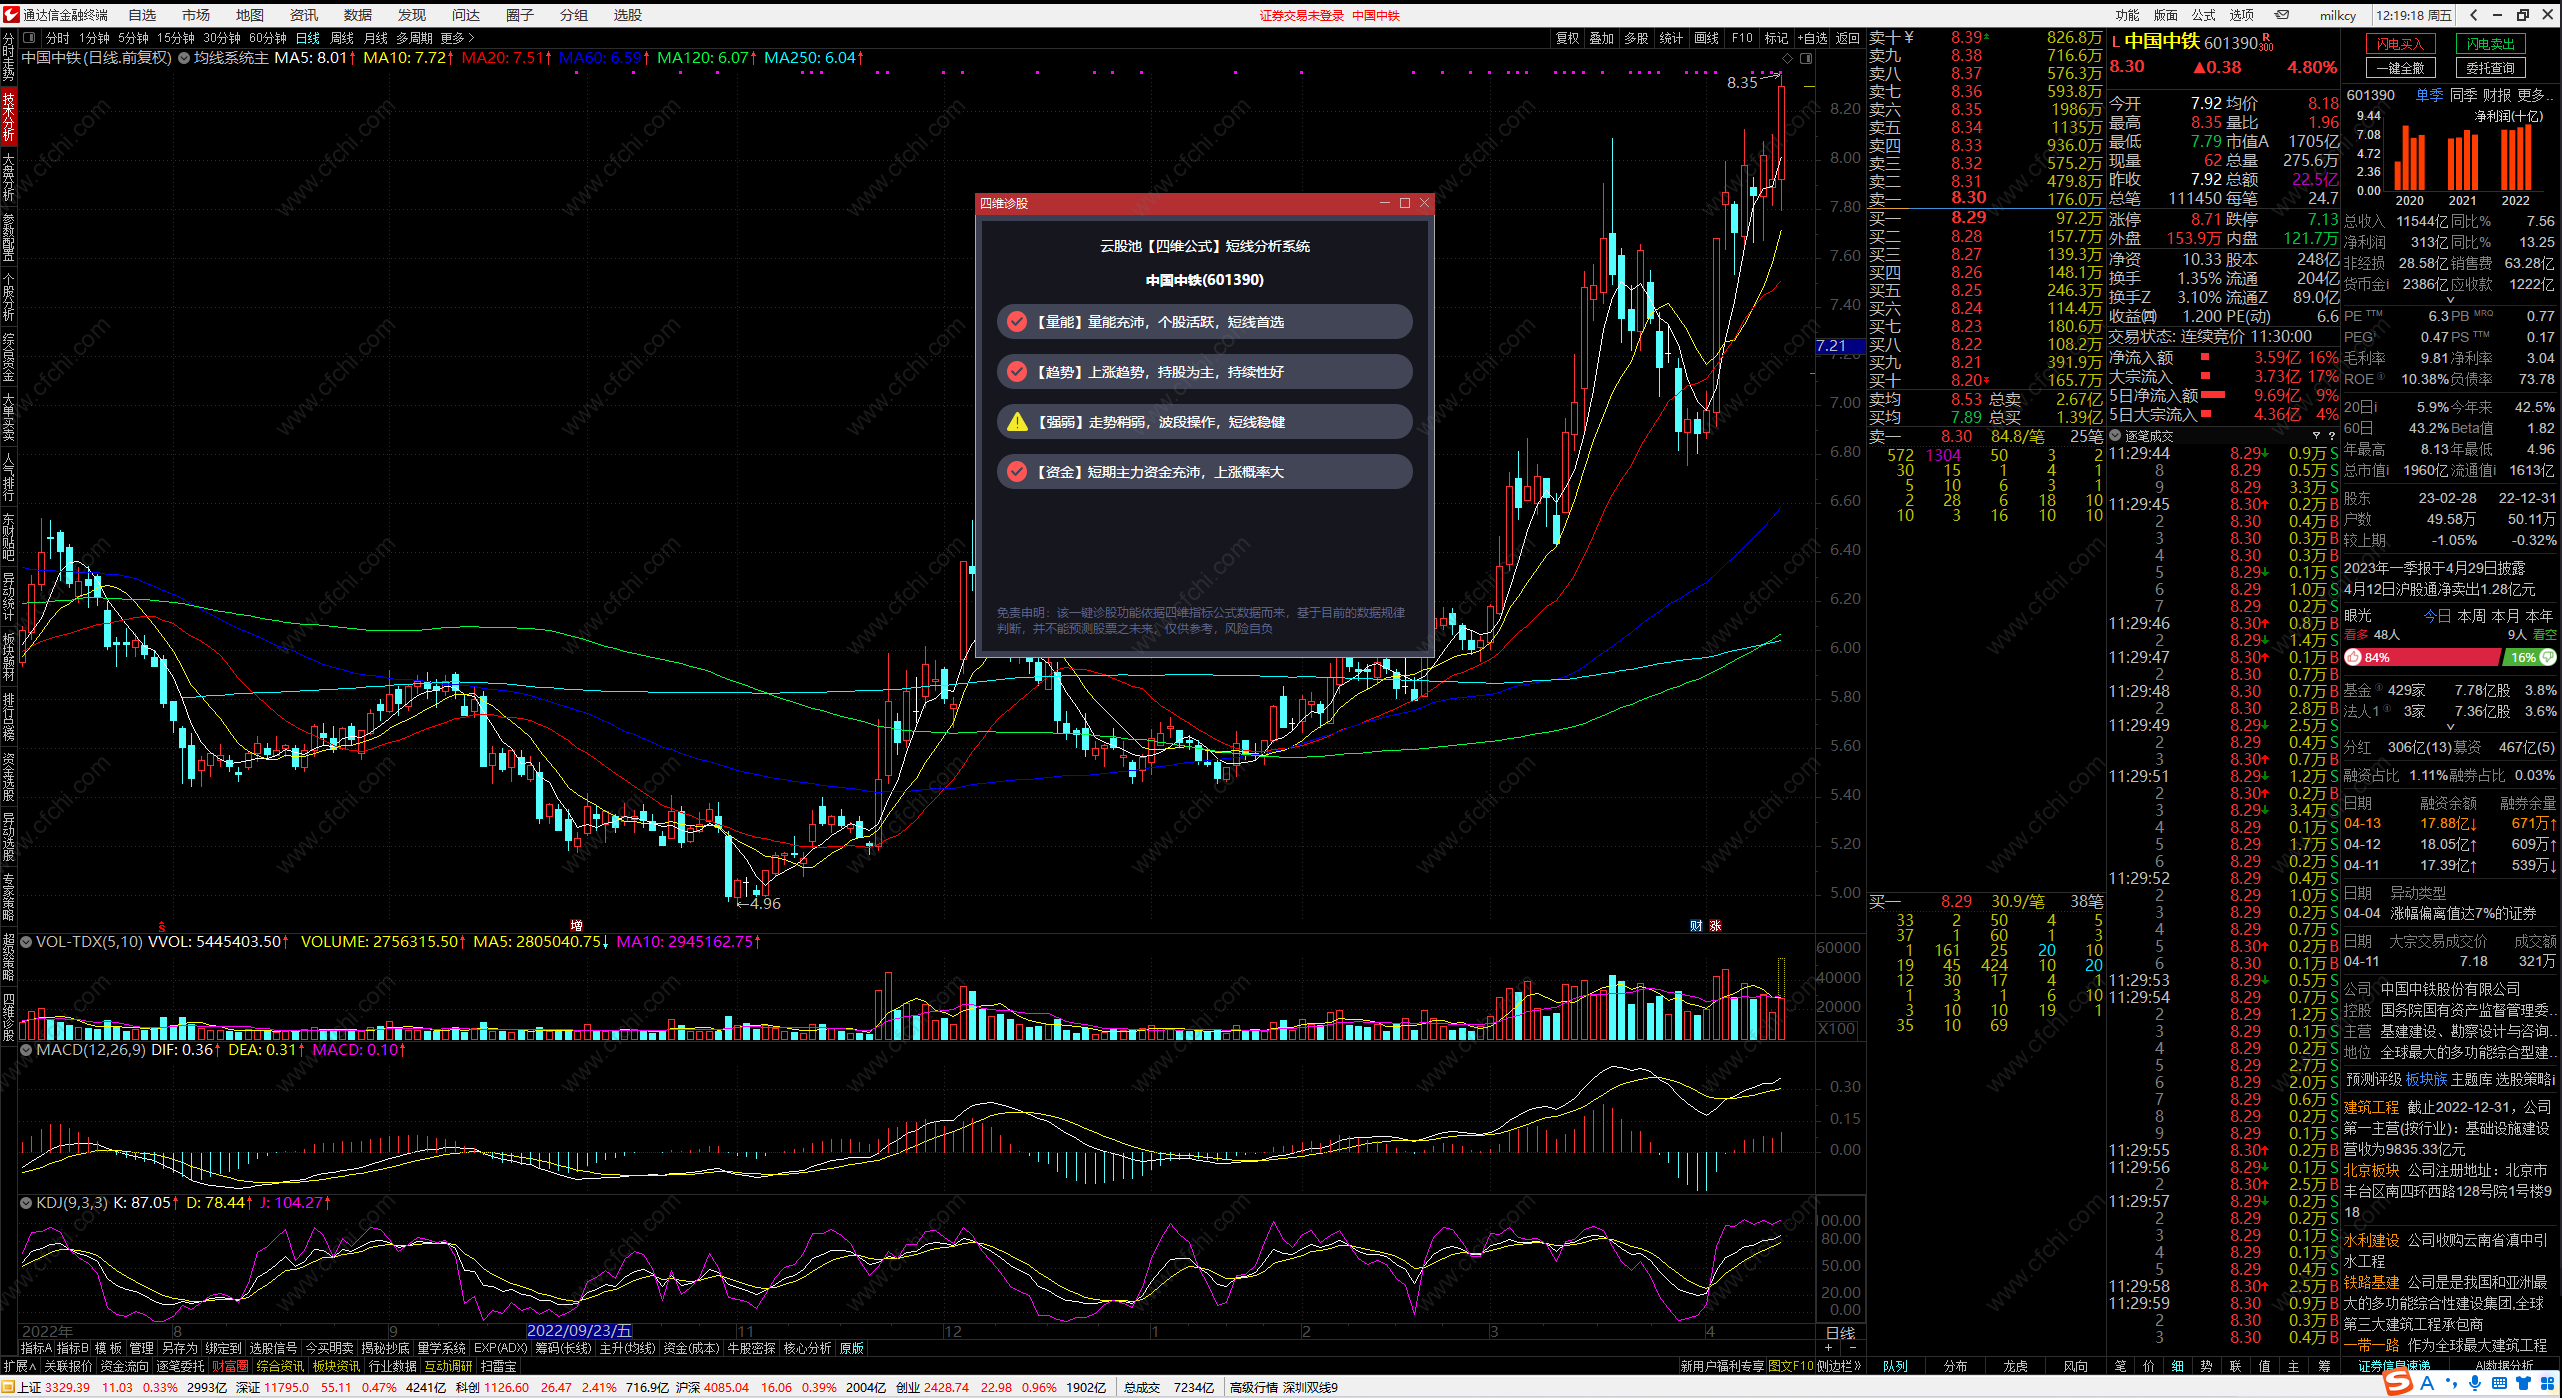The width and height of the screenshot is (2562, 1398).
Task: Toggle the KDJ indicator circle marker
Action: coord(27,1203)
